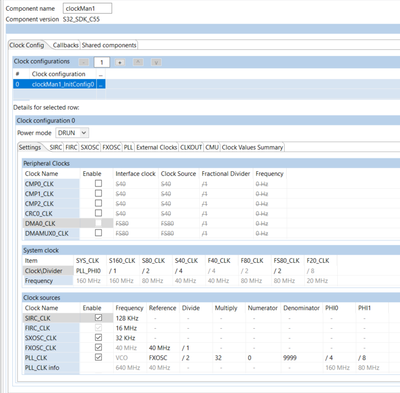The width and height of the screenshot is (400, 393).
Task: Toggle the DMA0_CLK enable checkbox
Action: (98, 223)
